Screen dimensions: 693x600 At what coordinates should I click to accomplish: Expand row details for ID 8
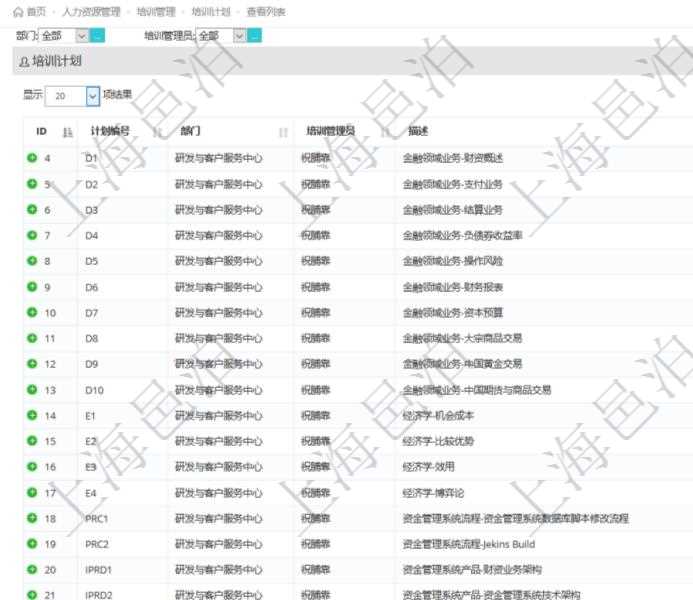(x=32, y=261)
